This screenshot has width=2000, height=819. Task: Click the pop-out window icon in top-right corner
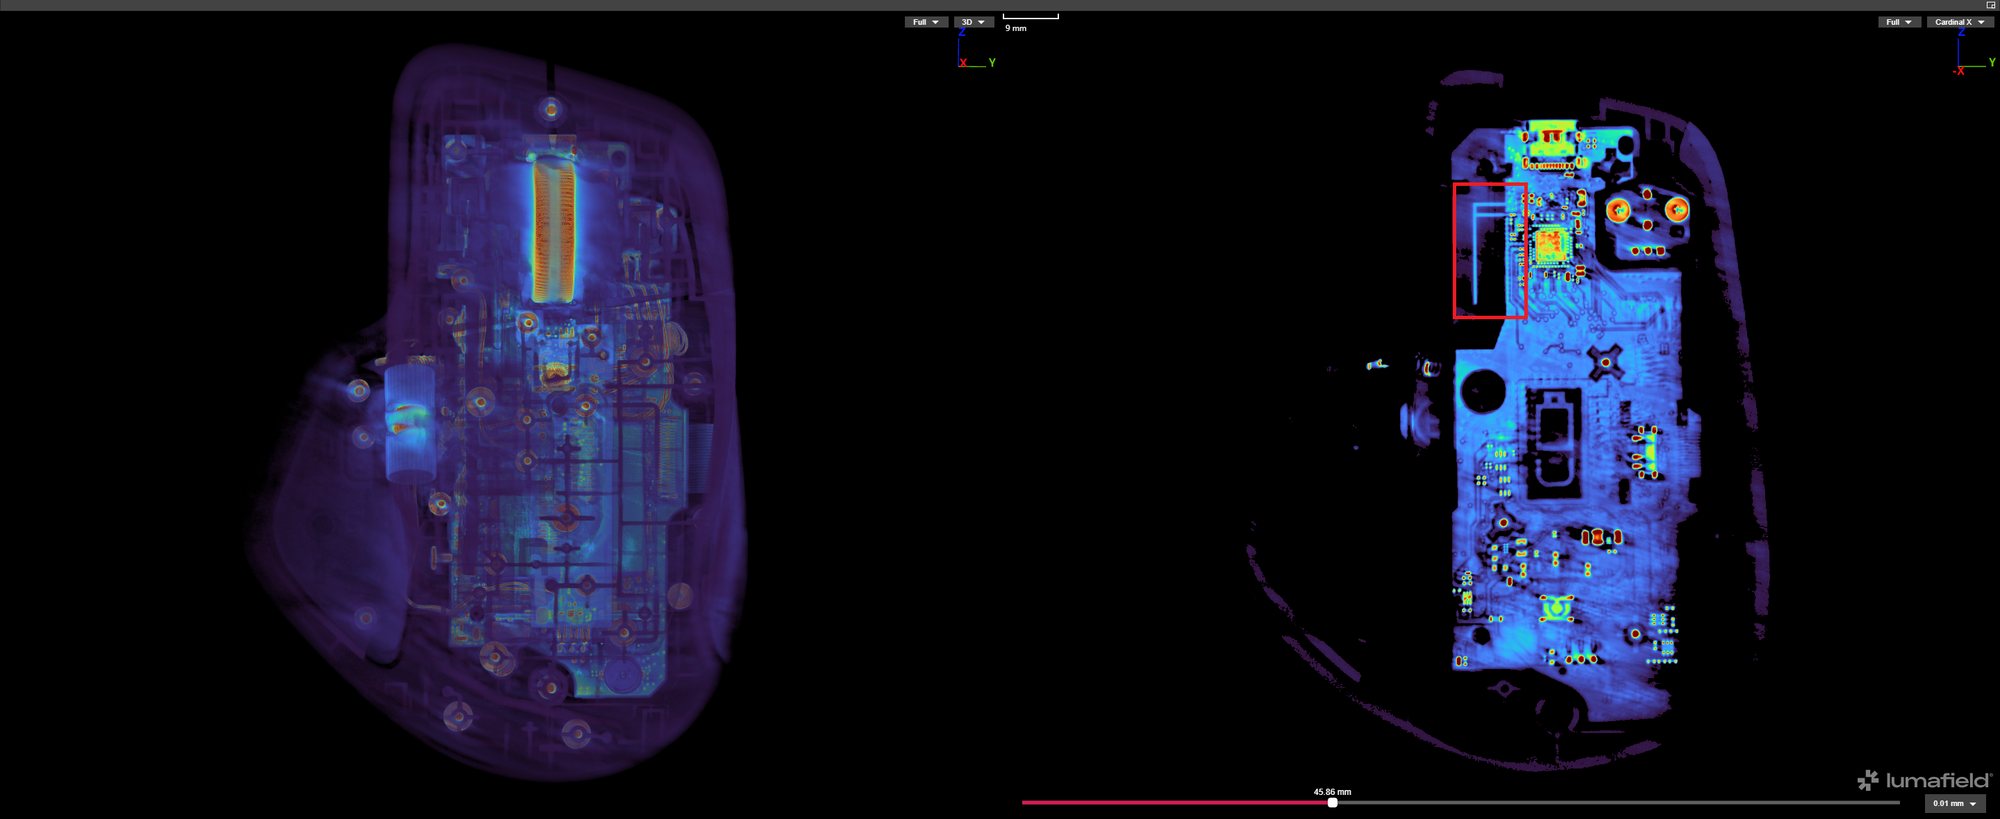pyautogui.click(x=1990, y=5)
